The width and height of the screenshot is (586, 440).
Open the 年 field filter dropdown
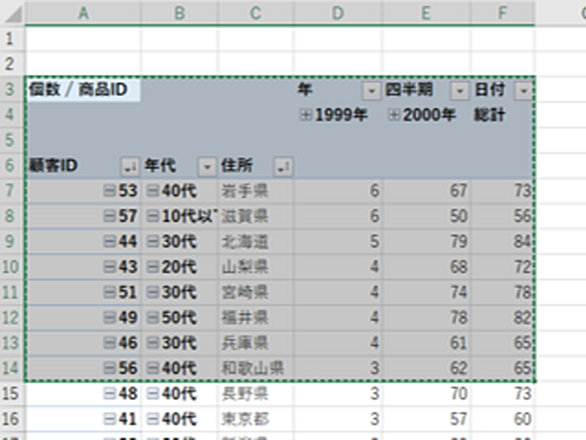click(x=371, y=91)
